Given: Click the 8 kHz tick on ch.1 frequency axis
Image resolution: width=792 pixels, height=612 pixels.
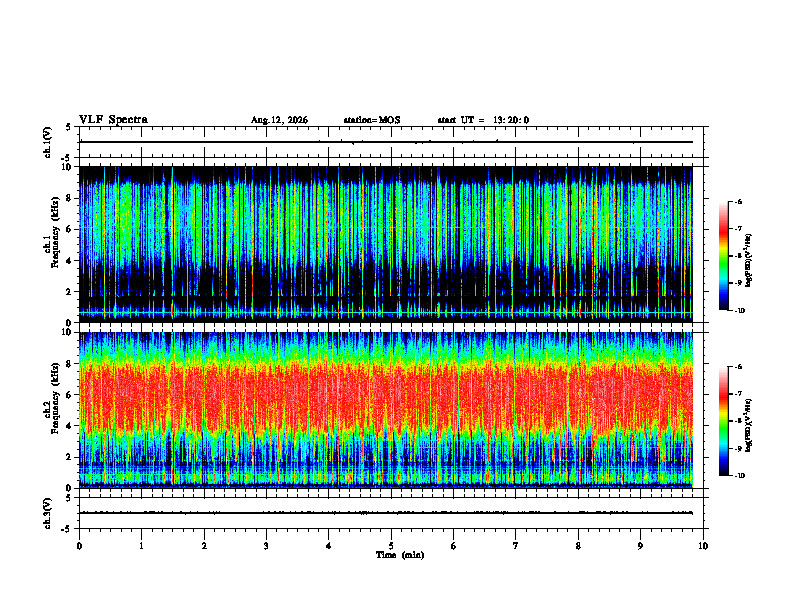Looking at the screenshot, I should (70, 198).
